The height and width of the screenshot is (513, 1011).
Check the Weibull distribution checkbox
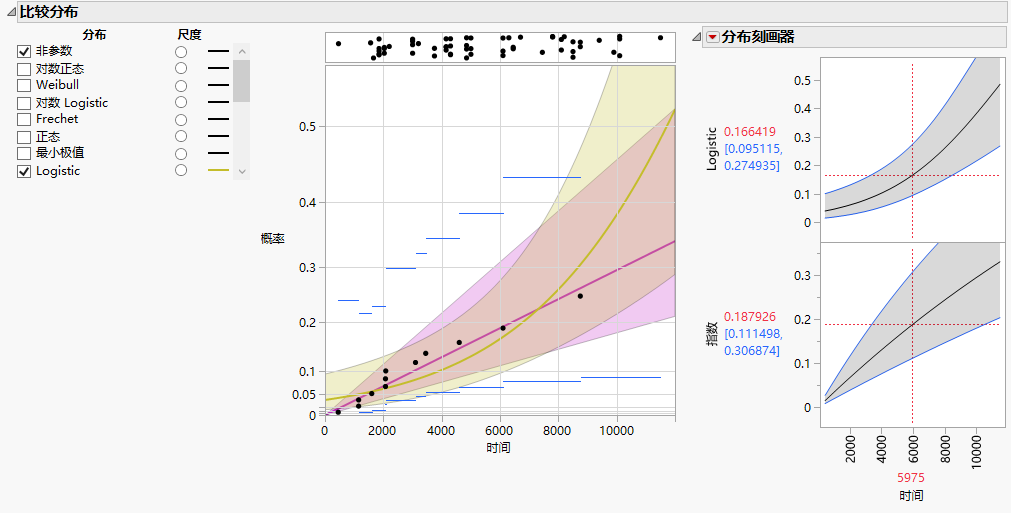click(24, 86)
